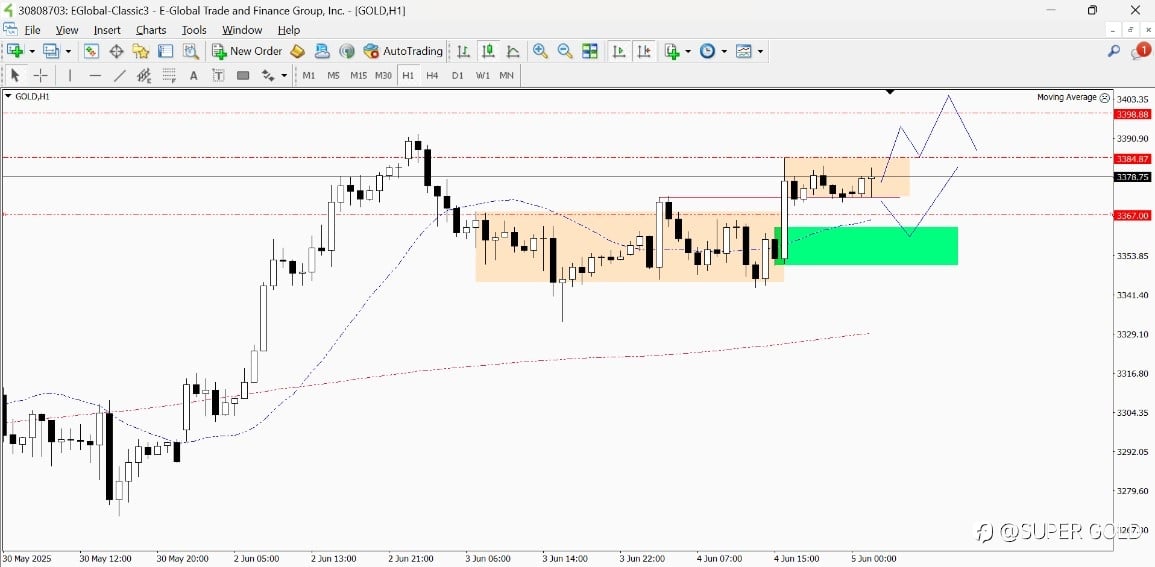Image resolution: width=1155 pixels, height=567 pixels.
Task: Open the Data Window crosshair-target icon
Action: [x=116, y=51]
